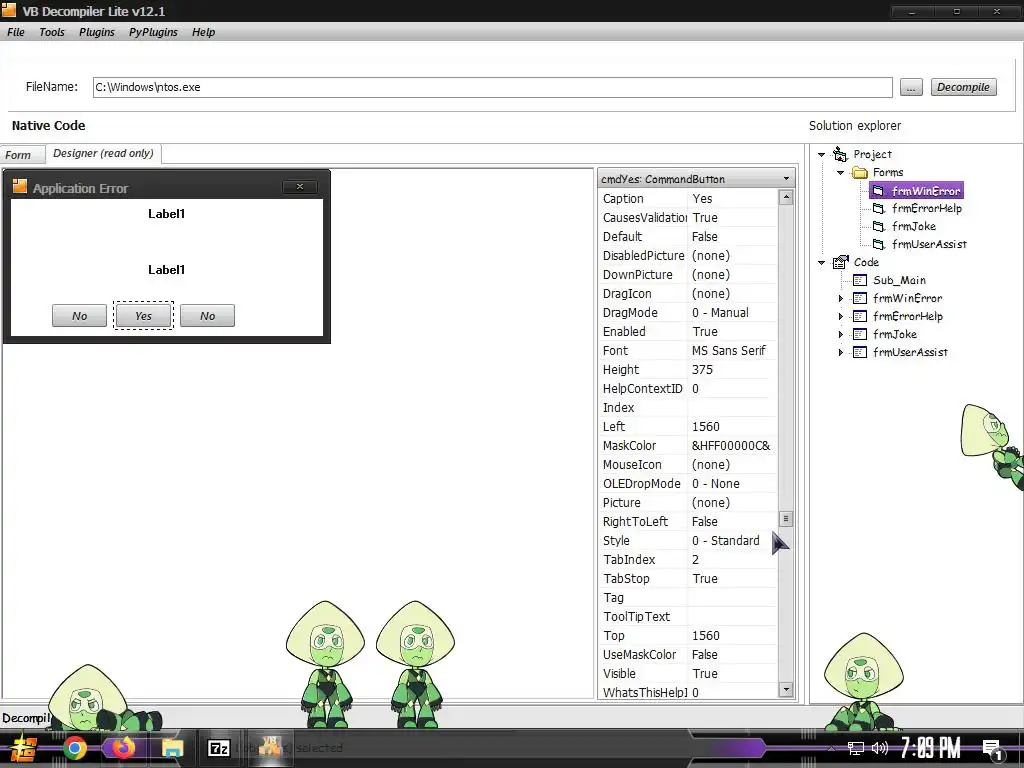Open the notification center icon

[992, 749]
